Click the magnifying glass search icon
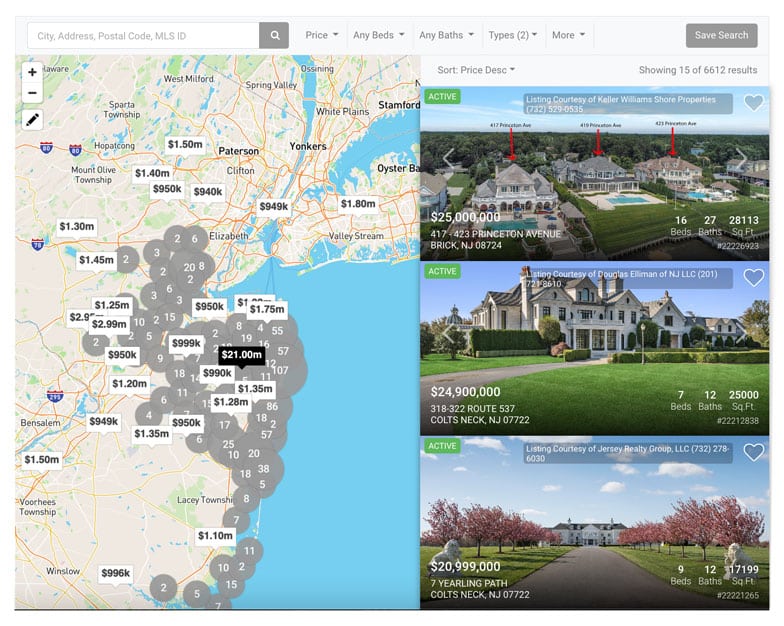 [274, 36]
